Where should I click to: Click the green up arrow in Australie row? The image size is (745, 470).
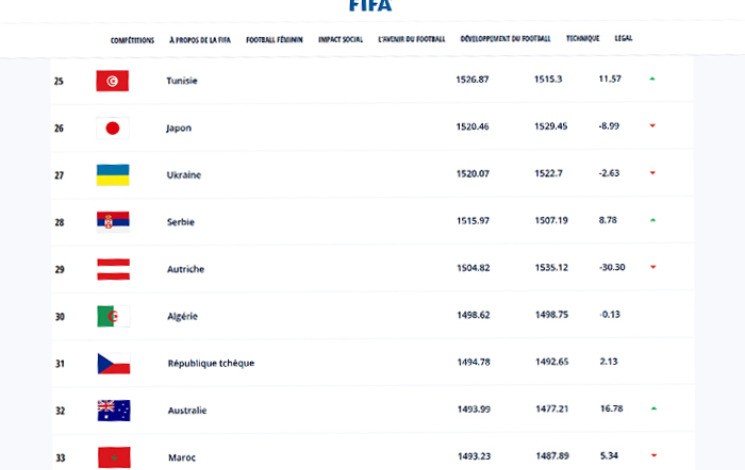pos(652,408)
